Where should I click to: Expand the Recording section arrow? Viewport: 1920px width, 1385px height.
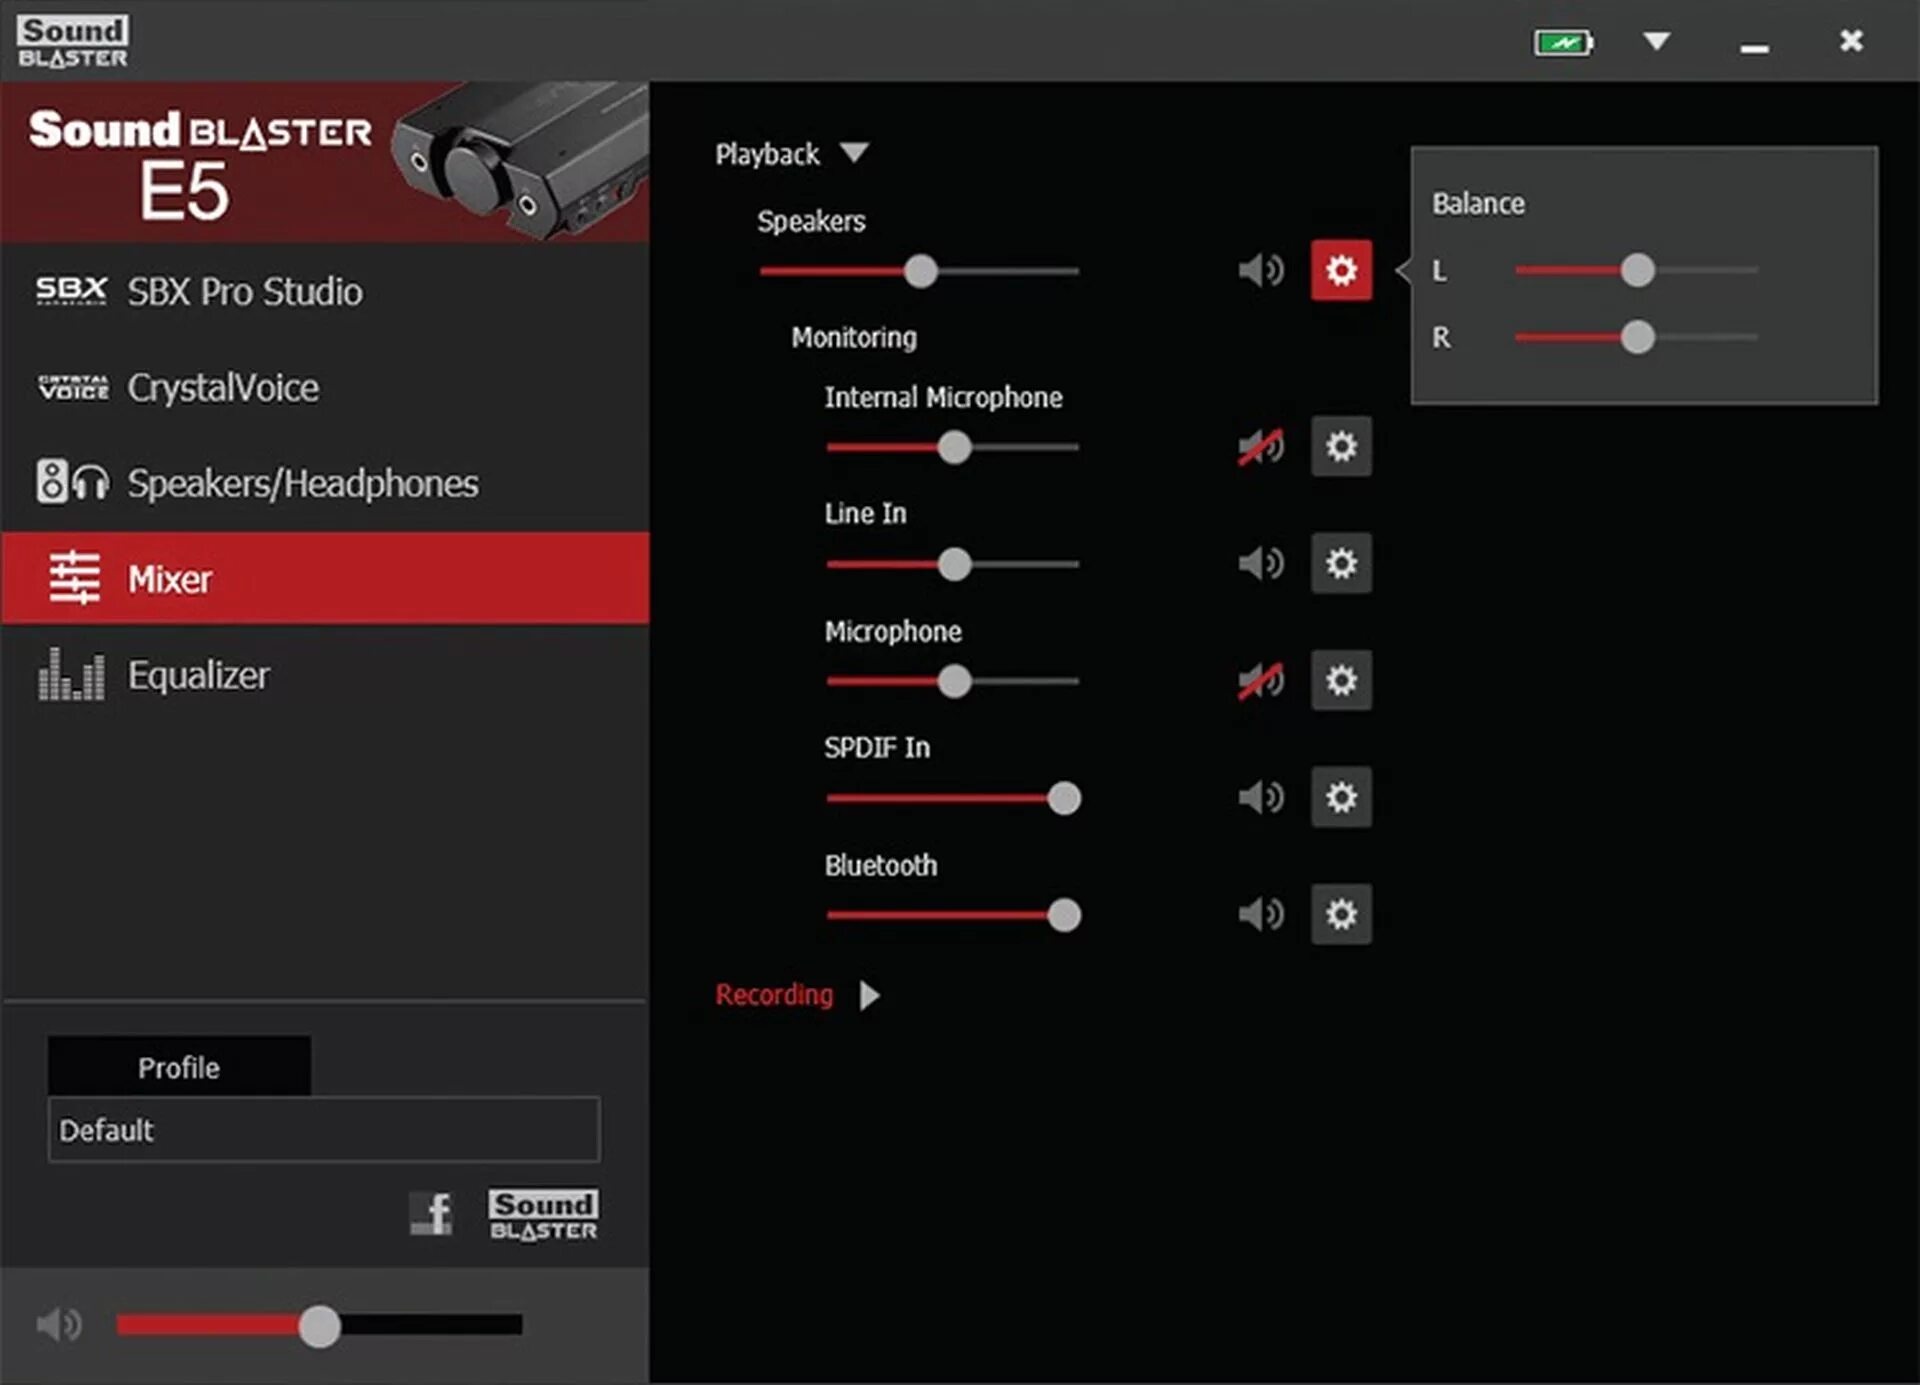point(869,995)
